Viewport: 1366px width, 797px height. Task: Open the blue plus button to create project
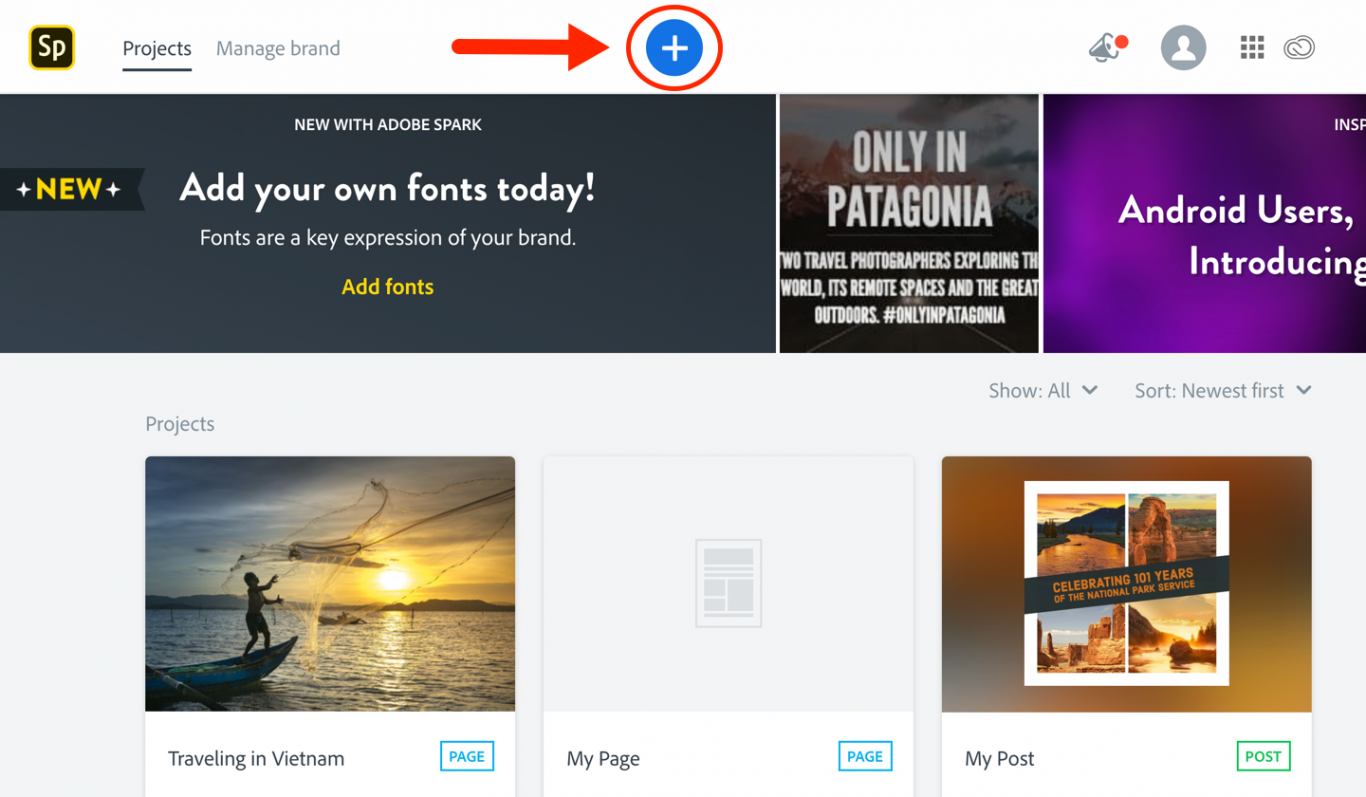[x=674, y=48]
